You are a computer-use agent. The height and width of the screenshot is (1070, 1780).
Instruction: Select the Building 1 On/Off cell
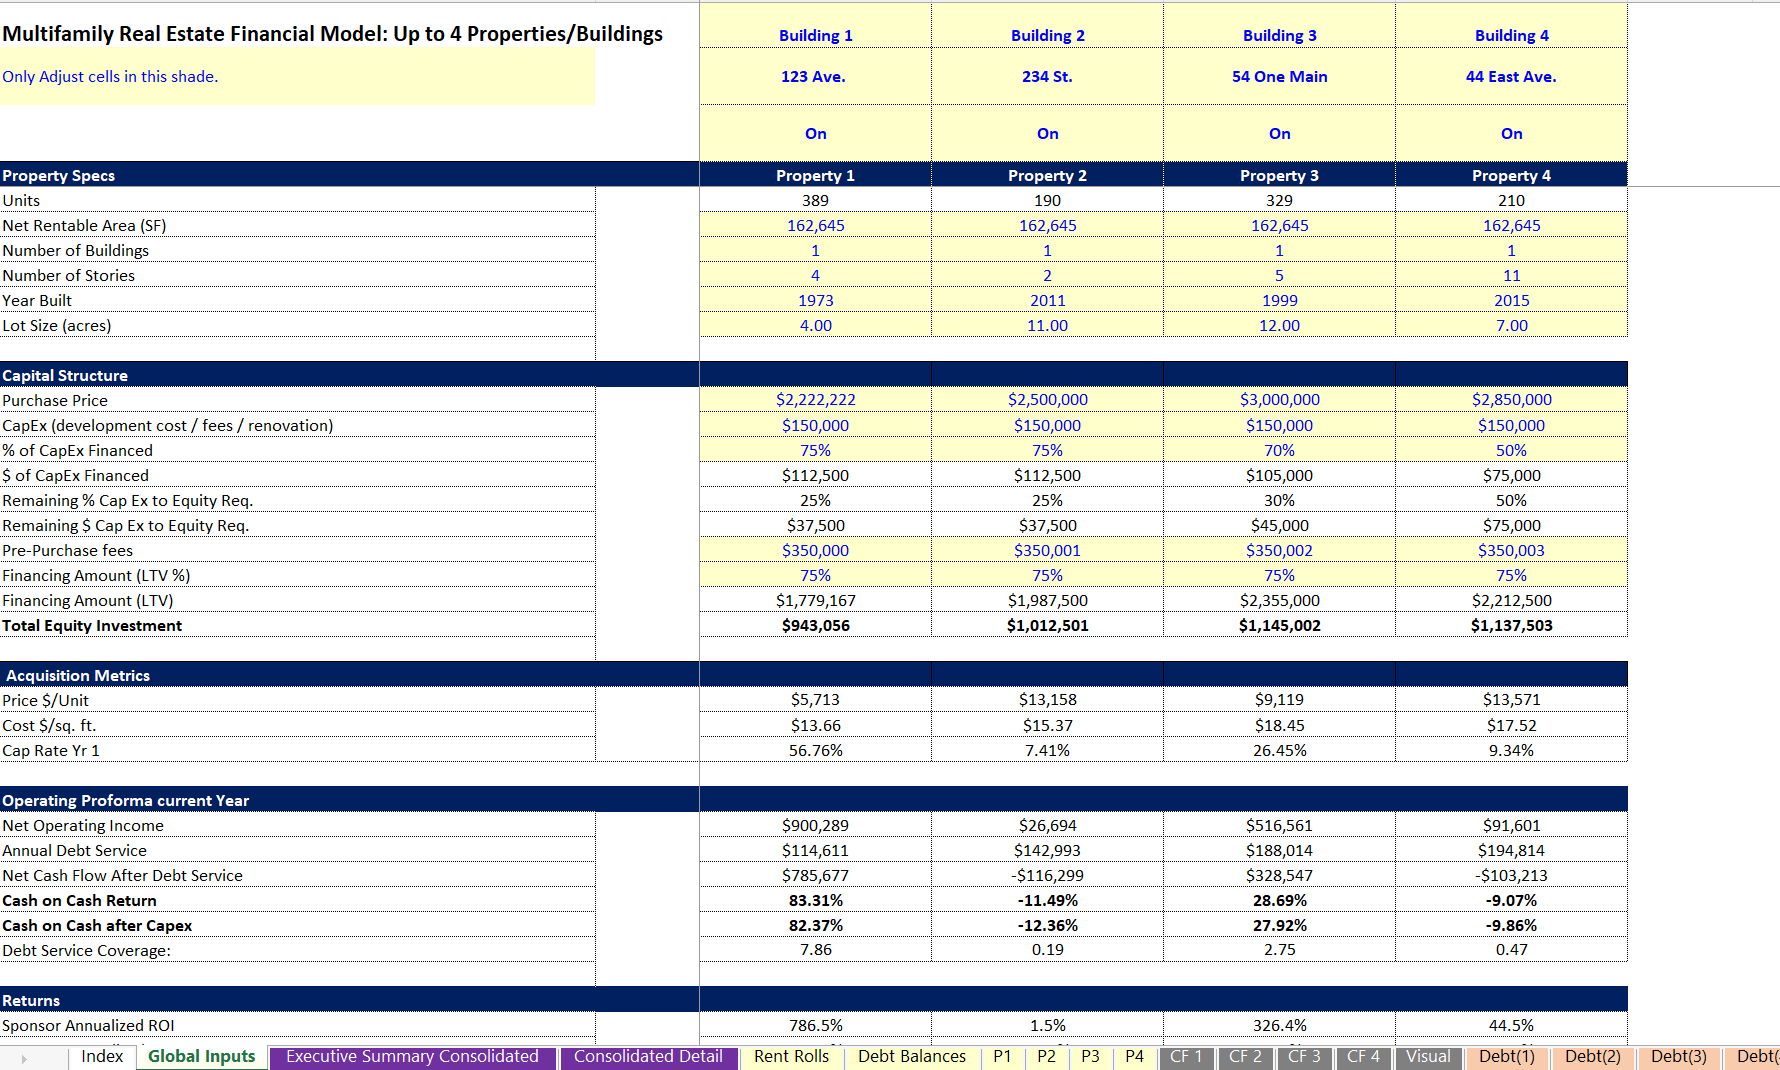[x=815, y=133]
